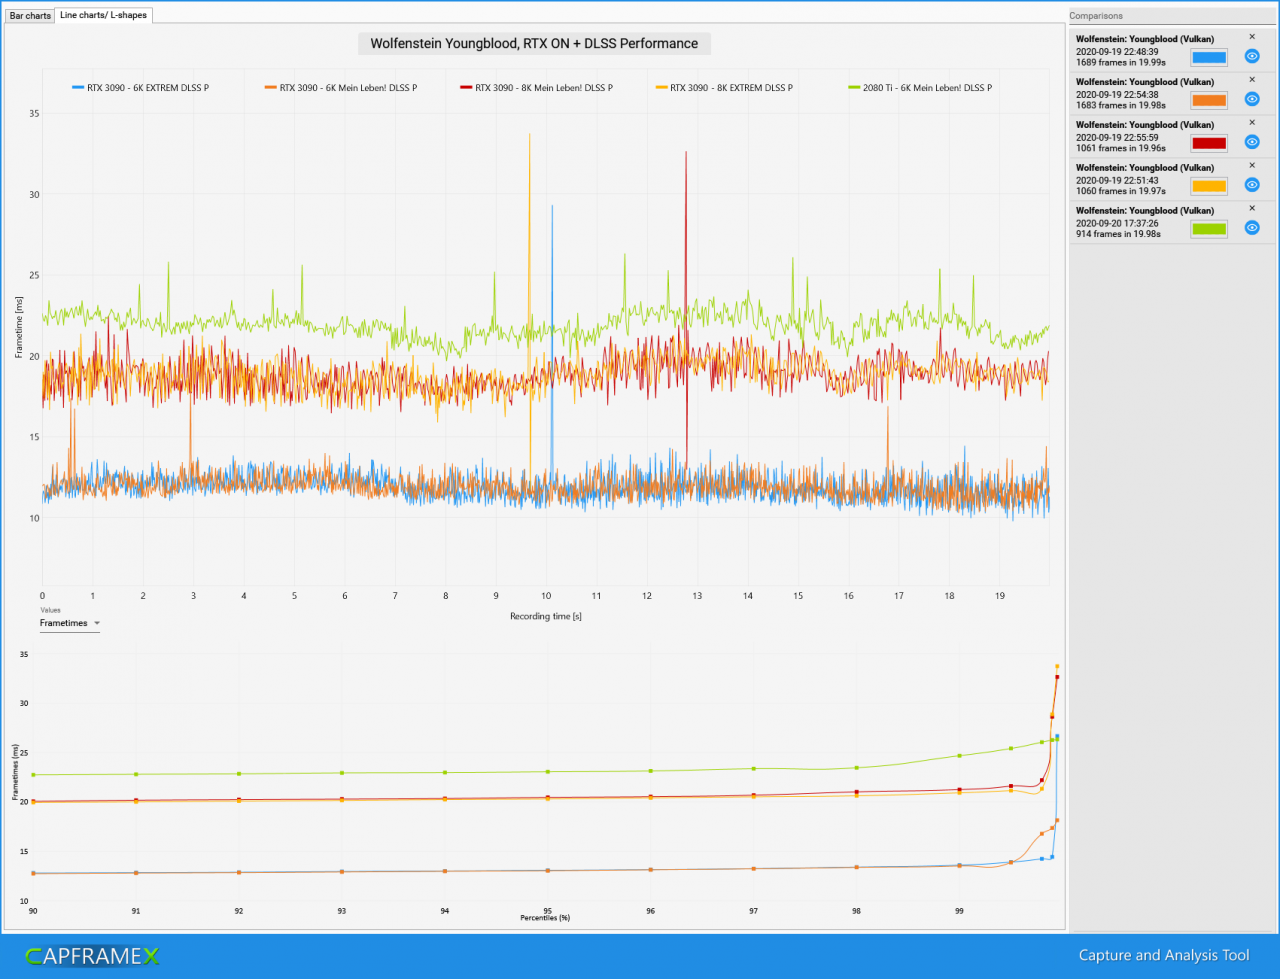
Task: Select the Line charts/ L-shapes tab
Action: coord(103,15)
